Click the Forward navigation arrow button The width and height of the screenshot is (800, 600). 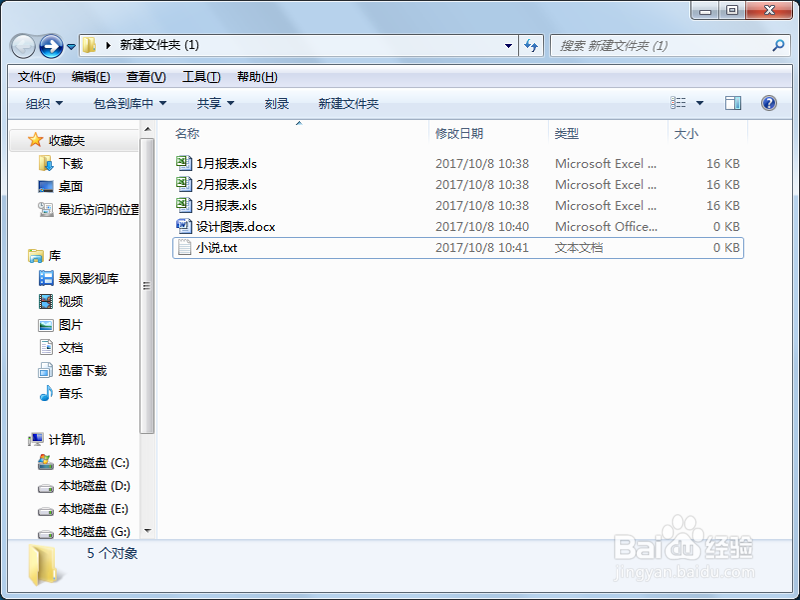(x=51, y=46)
